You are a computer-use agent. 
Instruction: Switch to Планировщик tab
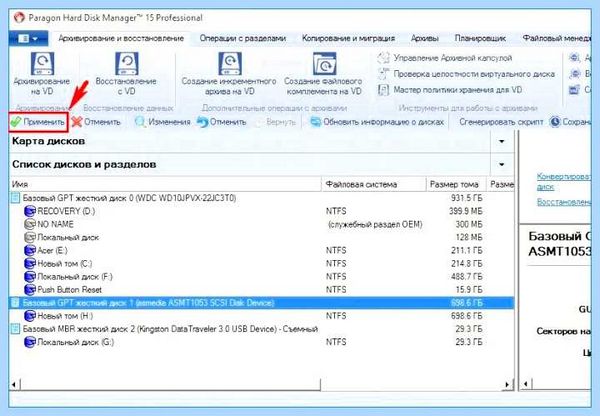(x=480, y=38)
